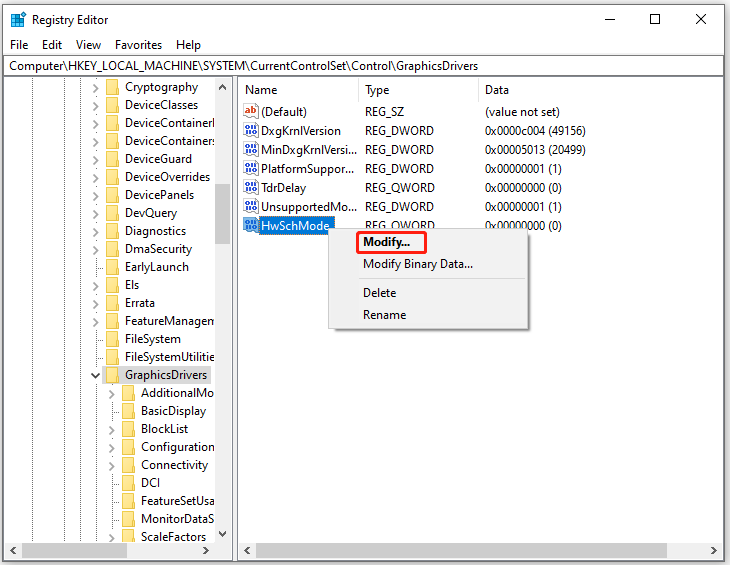This screenshot has height=565, width=730.
Task: Select Delete in the context menu
Action: tap(379, 293)
